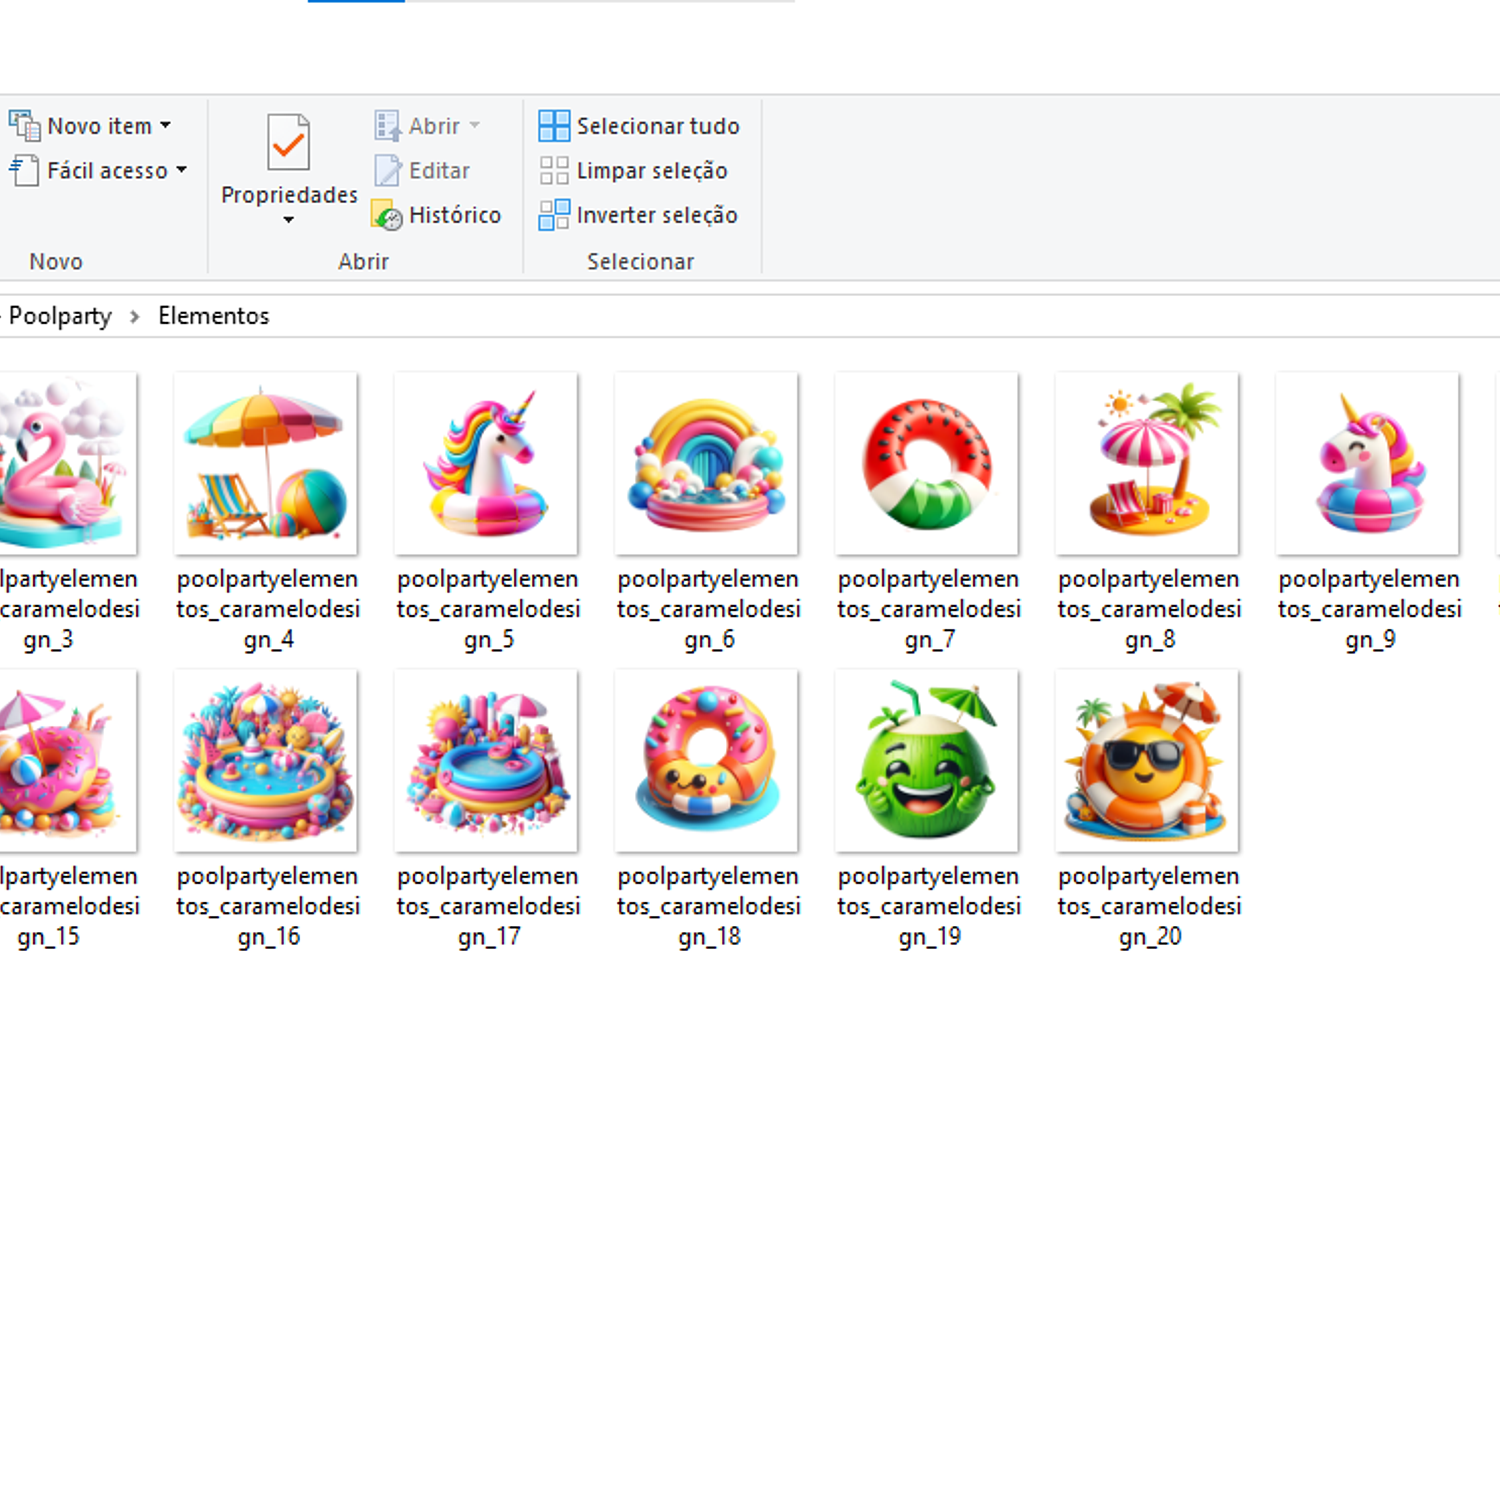The image size is (1500, 1500).
Task: Click the Novo item icon
Action: tap(24, 126)
